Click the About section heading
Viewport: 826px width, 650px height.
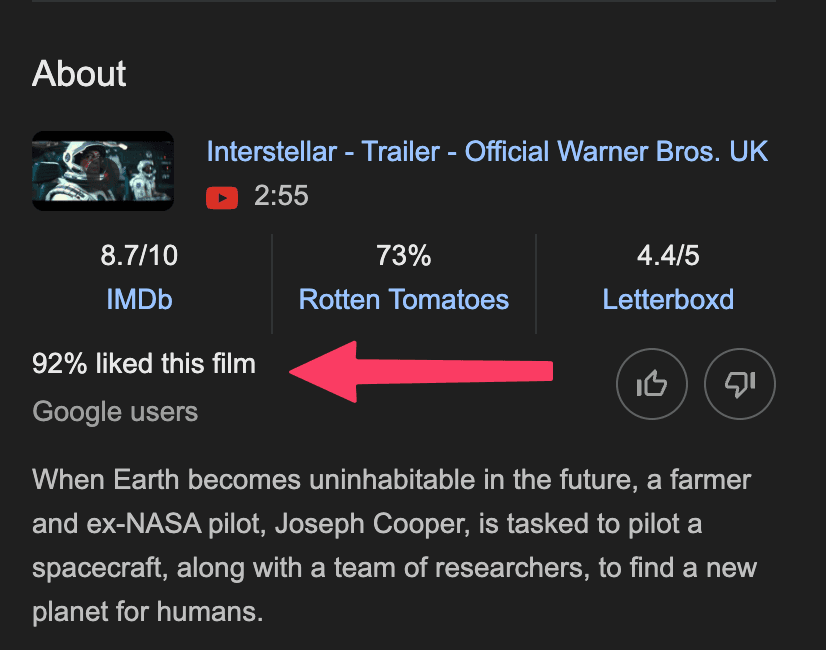(79, 73)
